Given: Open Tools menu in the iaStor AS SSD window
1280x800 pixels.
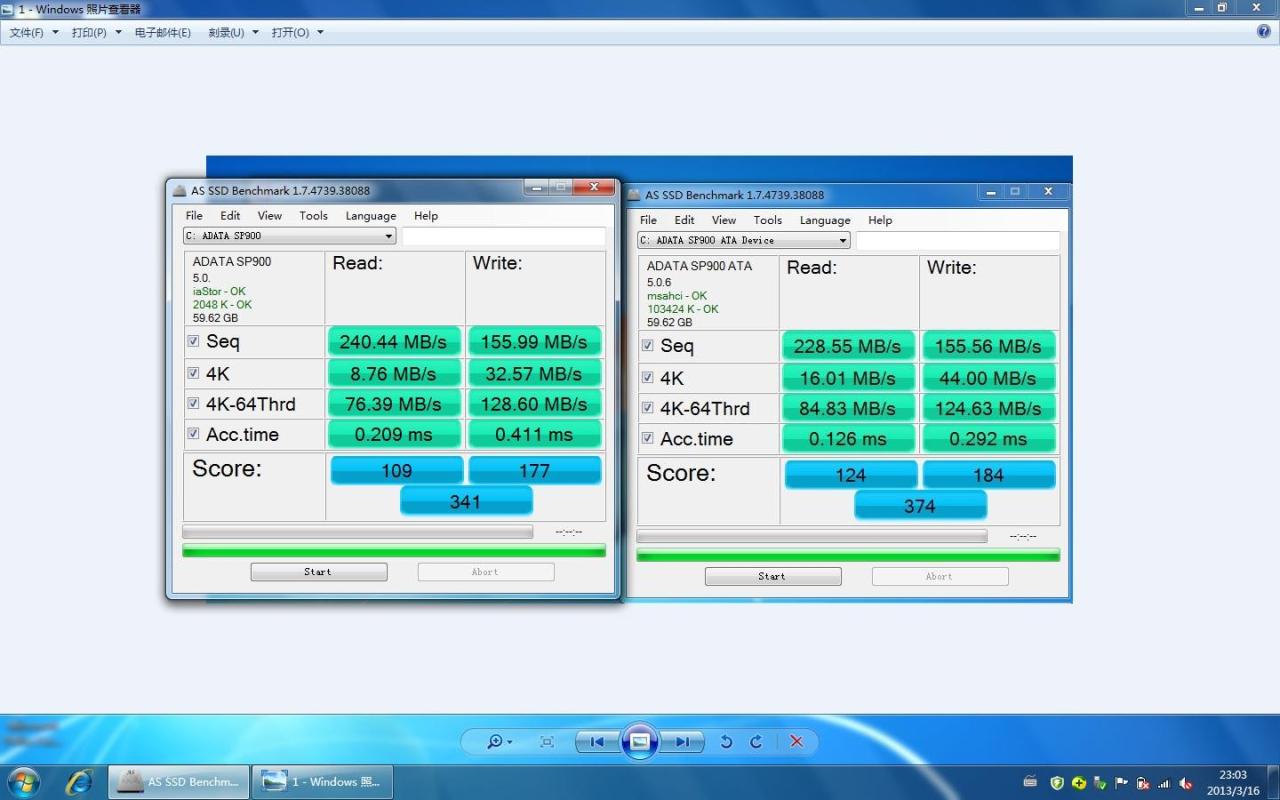Looking at the screenshot, I should 313,215.
